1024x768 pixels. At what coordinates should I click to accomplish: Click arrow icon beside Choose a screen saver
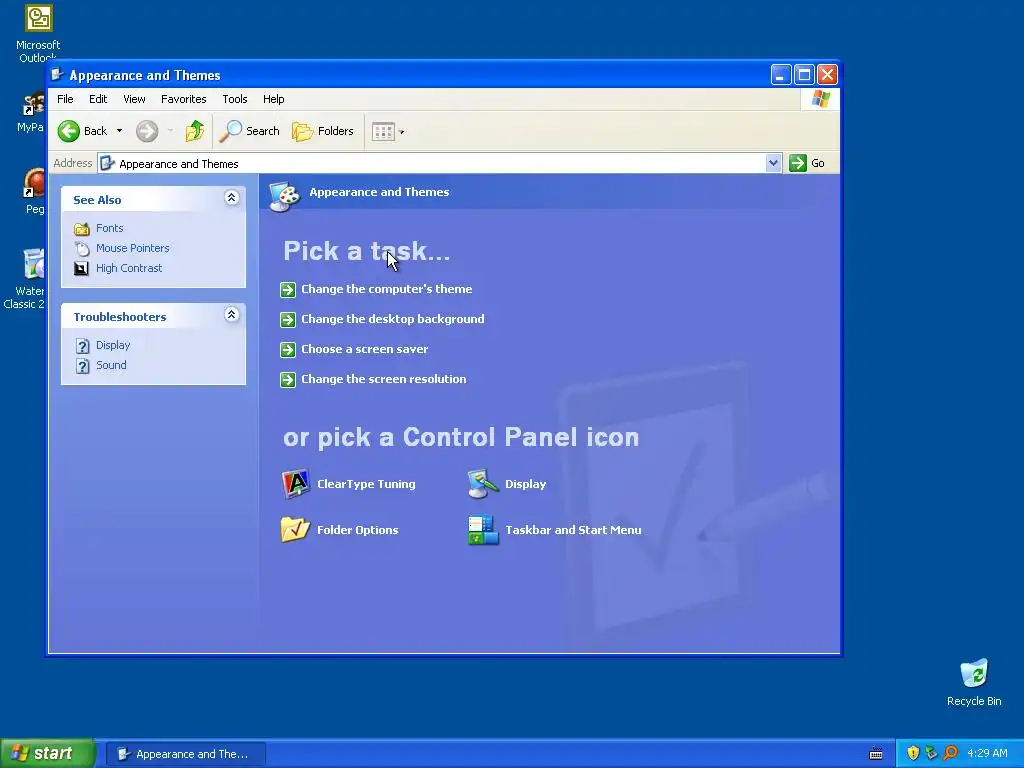(288, 349)
